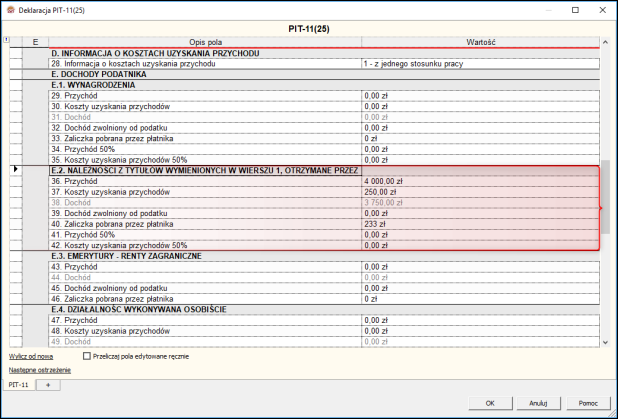The height and width of the screenshot is (419, 618).
Task: Click row '32. Dochód zwolniony od podatku'
Action: click(x=205, y=128)
